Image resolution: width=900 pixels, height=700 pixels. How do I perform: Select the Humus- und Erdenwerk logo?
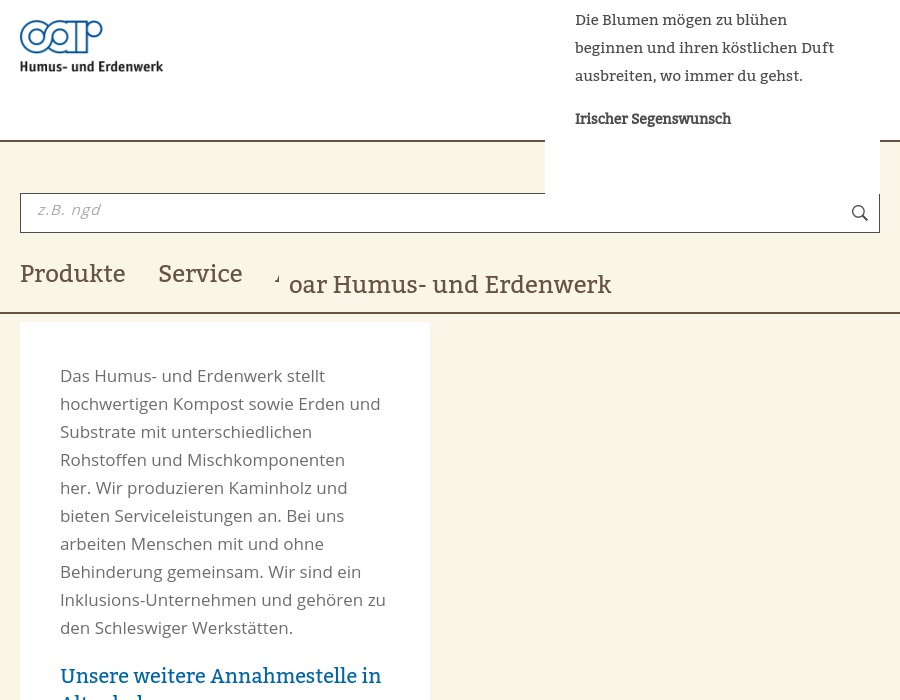click(91, 45)
